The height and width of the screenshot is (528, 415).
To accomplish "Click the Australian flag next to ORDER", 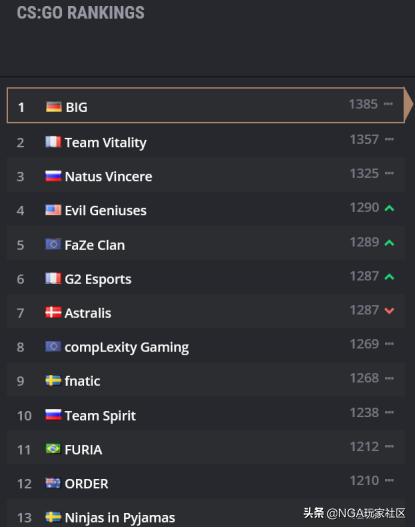I will tap(53, 483).
